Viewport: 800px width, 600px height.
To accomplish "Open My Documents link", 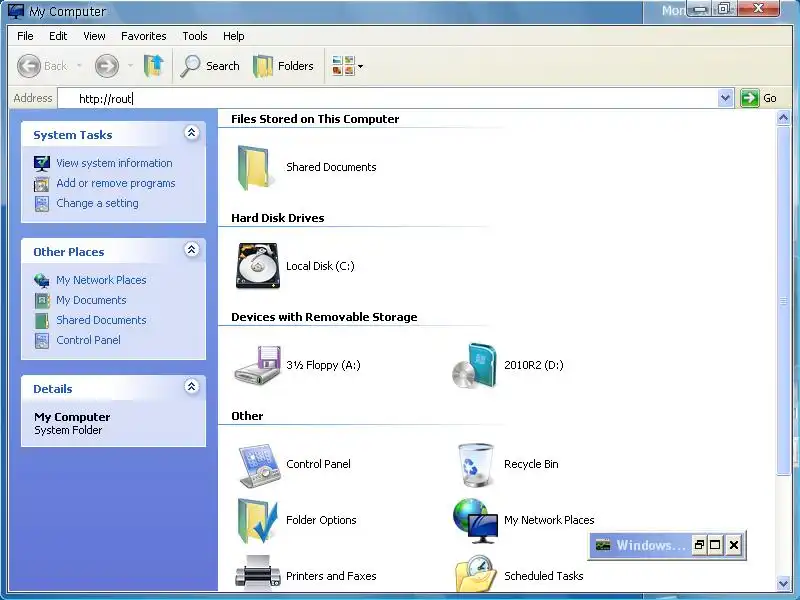I will (91, 300).
